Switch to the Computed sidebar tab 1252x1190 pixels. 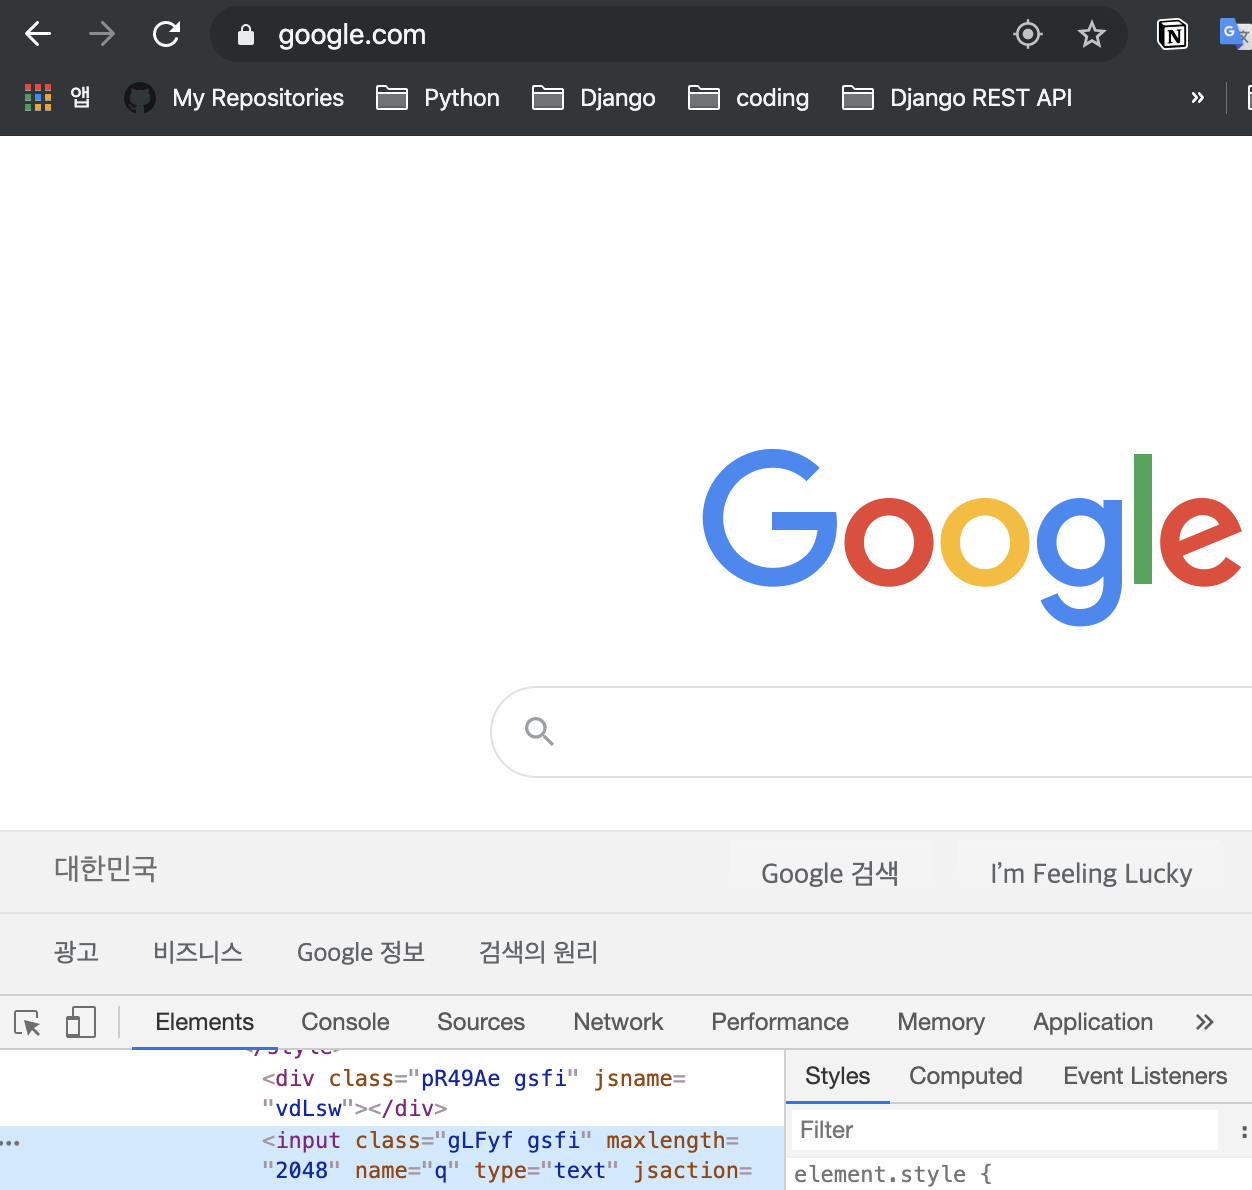coord(966,1076)
